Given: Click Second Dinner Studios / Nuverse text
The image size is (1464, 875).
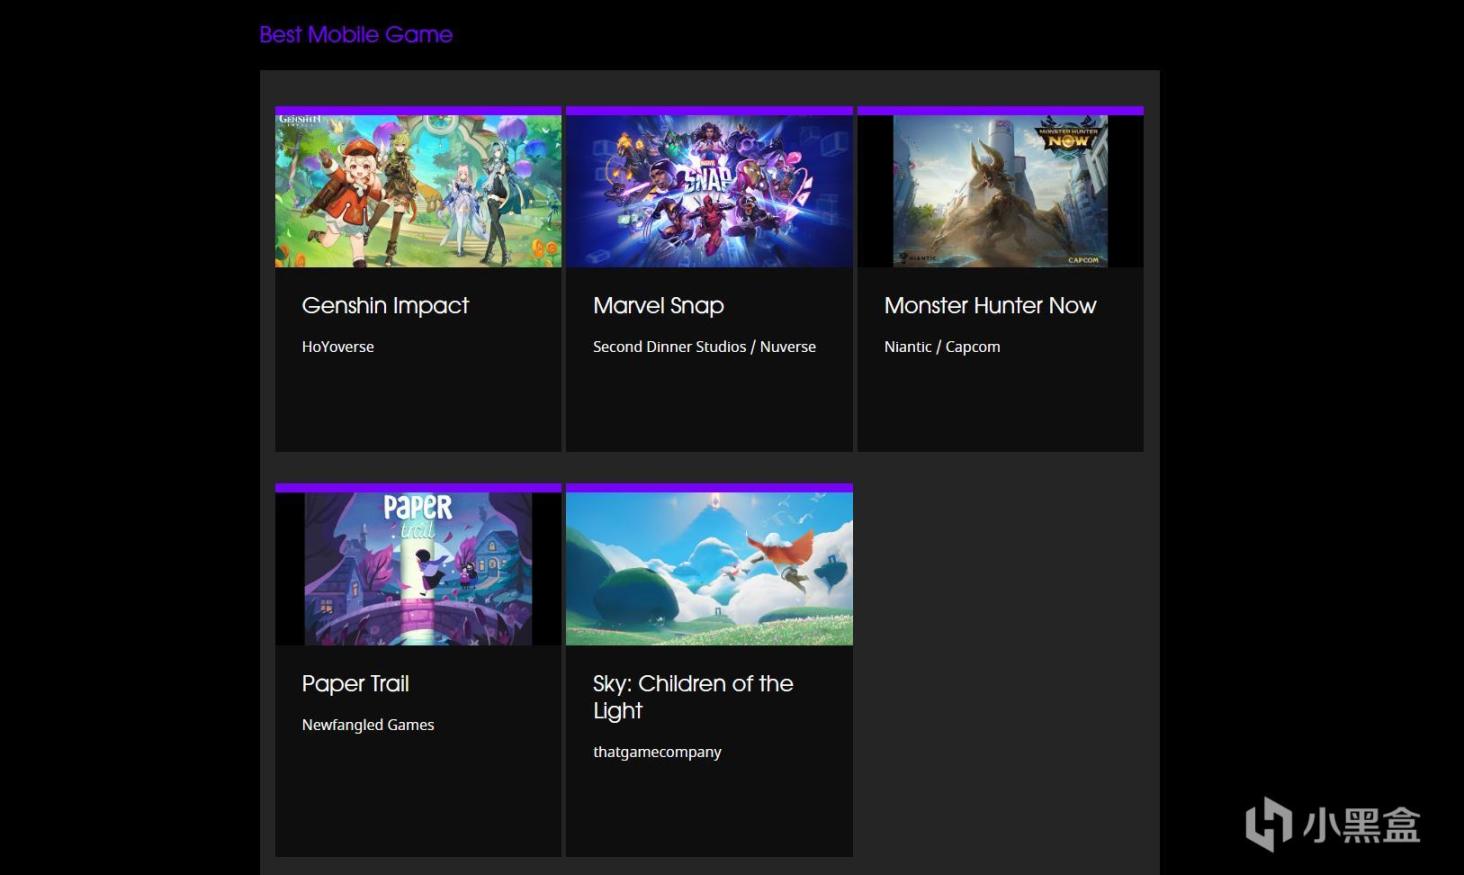Looking at the screenshot, I should (x=704, y=347).
